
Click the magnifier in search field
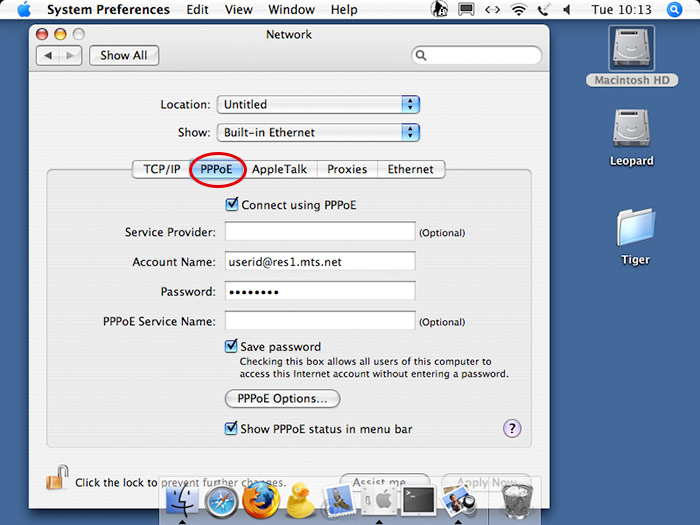pos(421,55)
